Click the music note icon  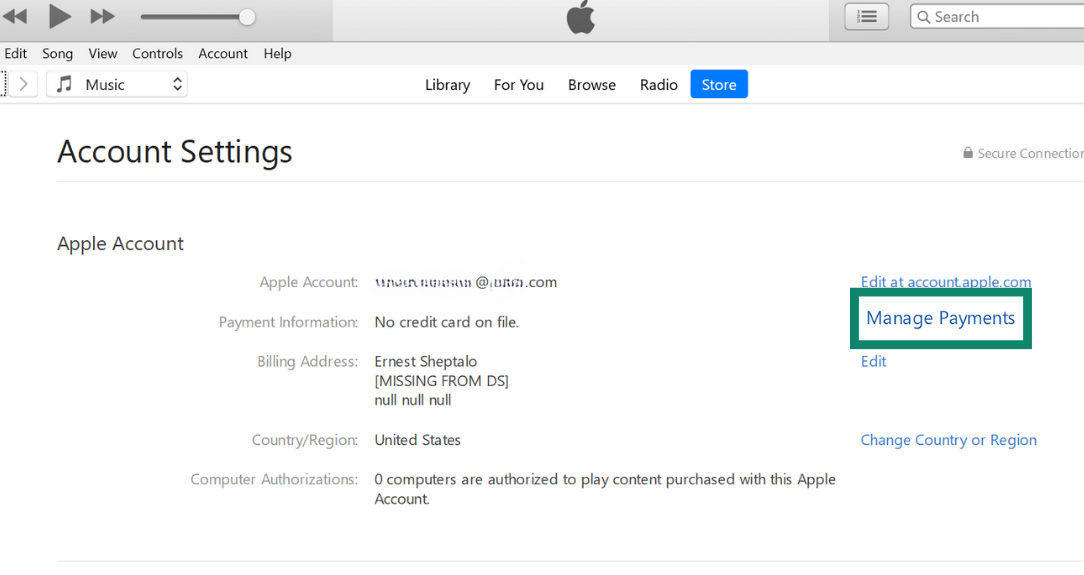tap(65, 84)
